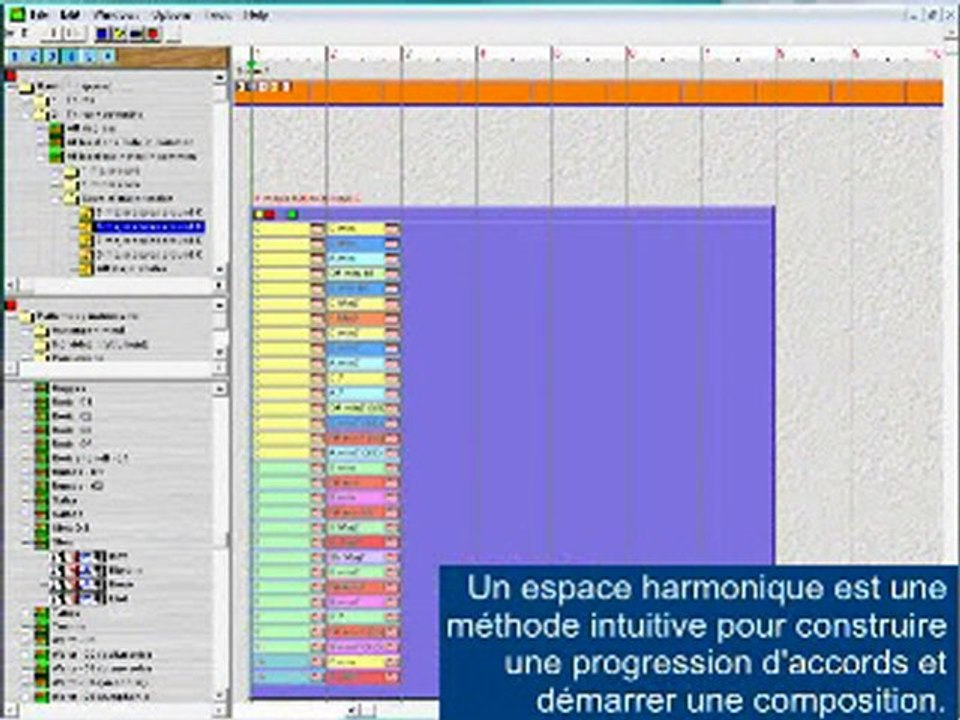Collapse the root folder of the second tree
Screen dimensions: 960x720
click(x=13, y=317)
